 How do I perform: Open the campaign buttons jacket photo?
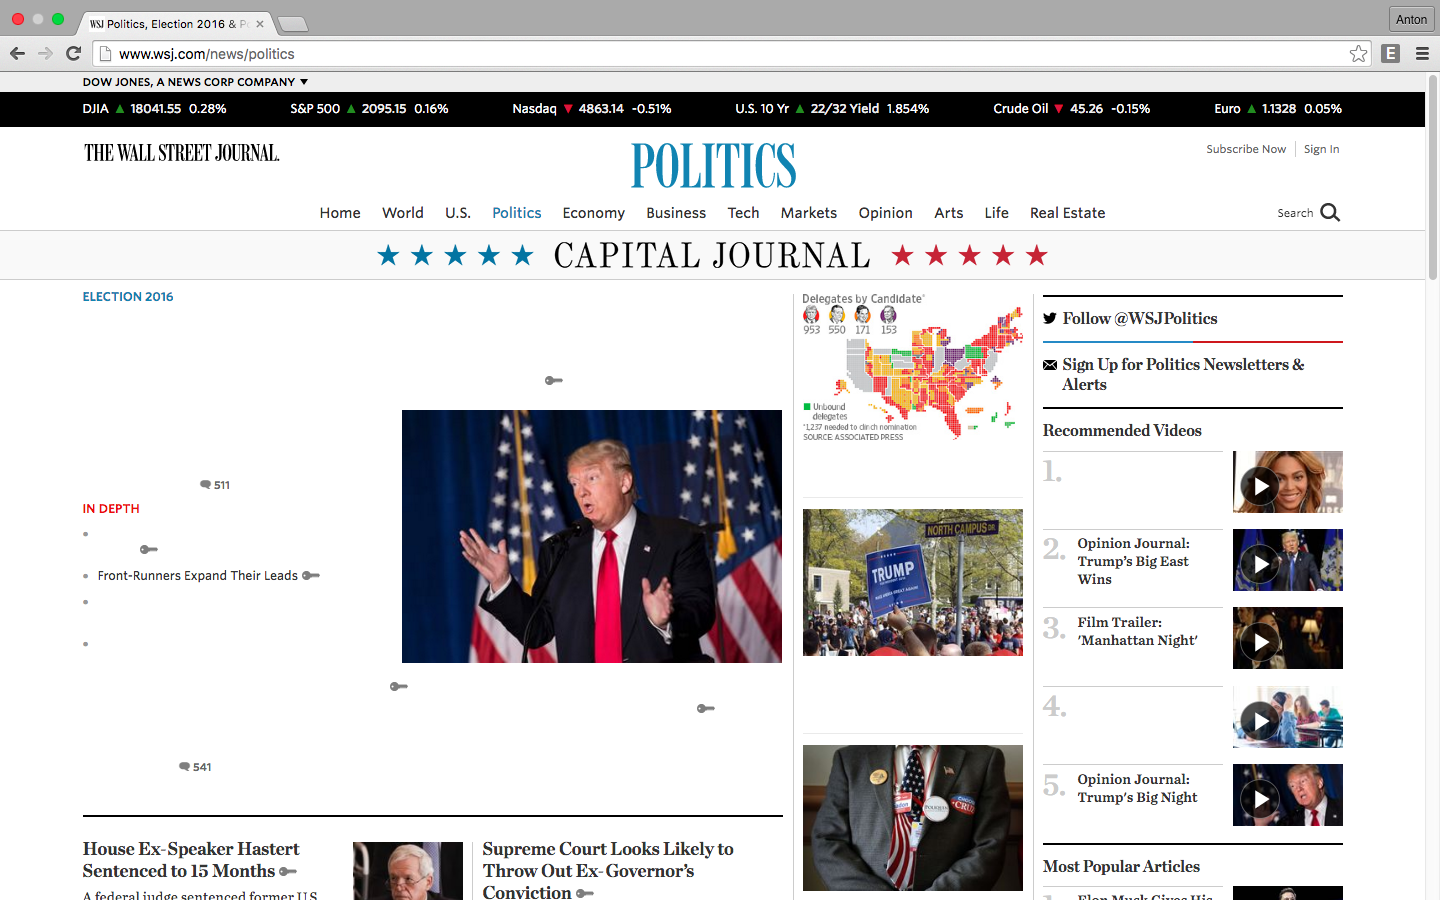(913, 818)
